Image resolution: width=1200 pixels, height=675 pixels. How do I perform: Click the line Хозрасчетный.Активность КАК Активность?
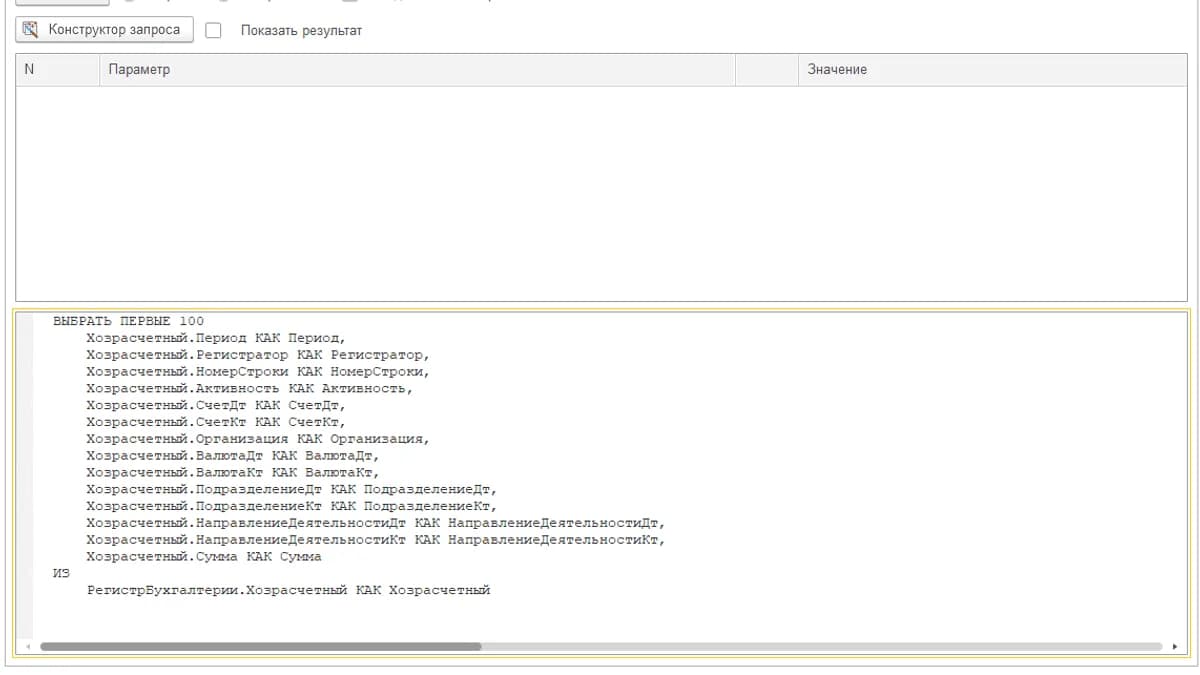coord(249,388)
